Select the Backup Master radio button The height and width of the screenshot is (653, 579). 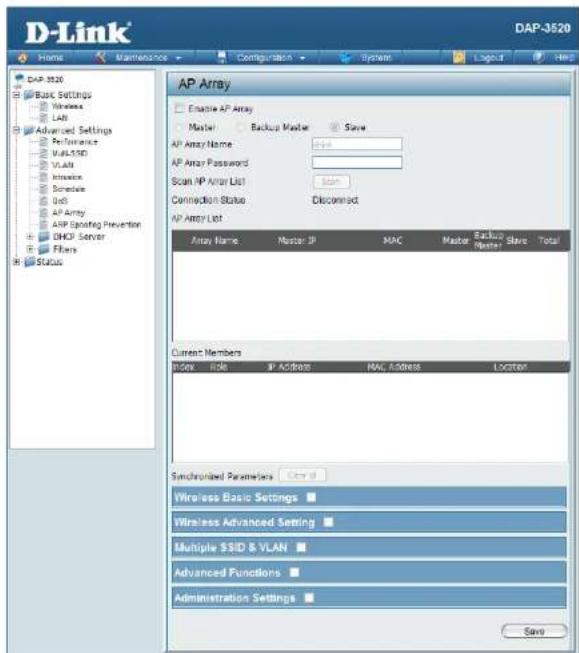pyautogui.click(x=241, y=127)
